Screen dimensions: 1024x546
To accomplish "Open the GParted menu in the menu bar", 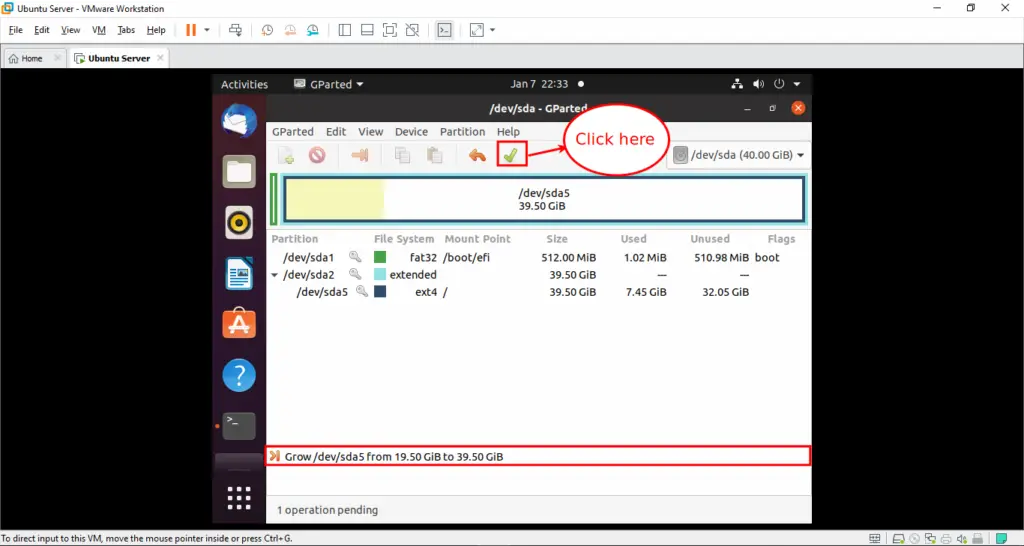I will click(293, 131).
